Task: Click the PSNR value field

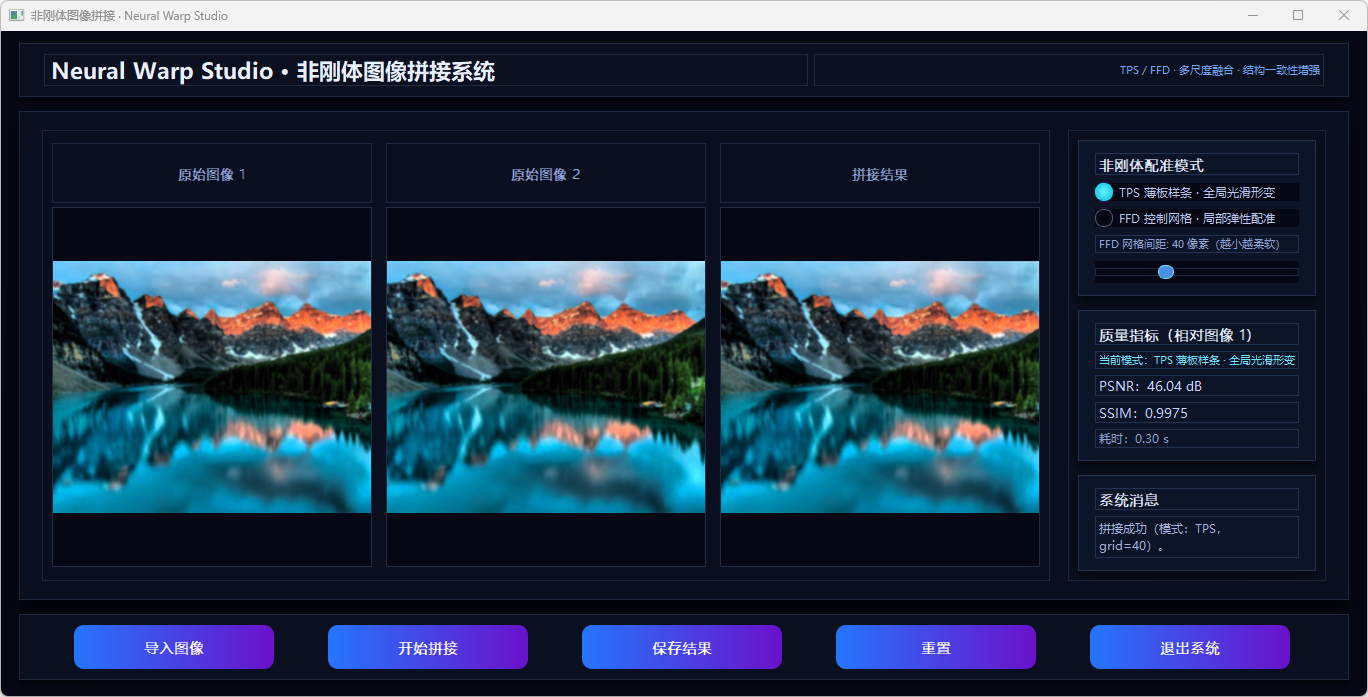Action: [x=1197, y=386]
